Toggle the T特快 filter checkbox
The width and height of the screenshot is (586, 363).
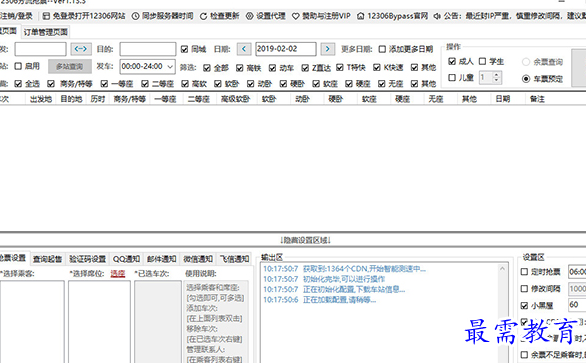coord(340,67)
